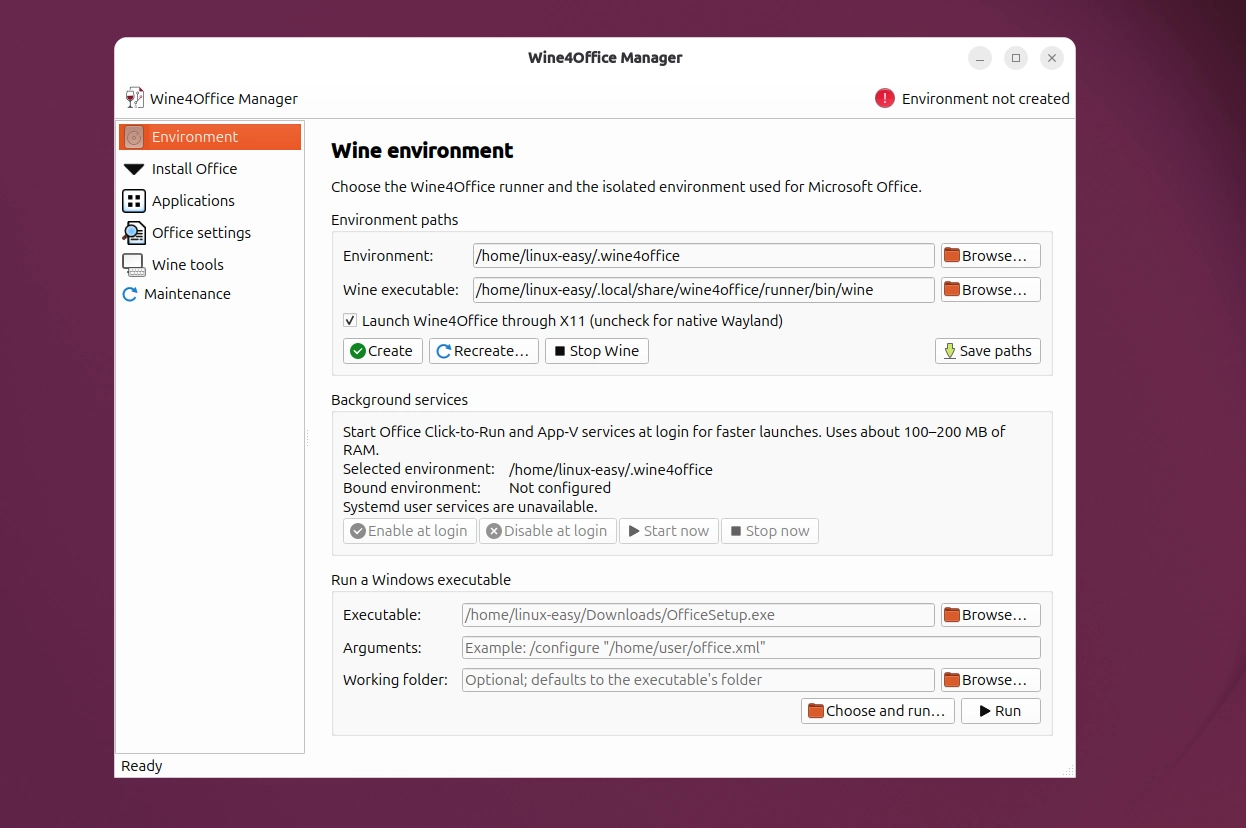Select the Environment sidebar icon
Image resolution: width=1246 pixels, height=828 pixels.
[x=134, y=137]
